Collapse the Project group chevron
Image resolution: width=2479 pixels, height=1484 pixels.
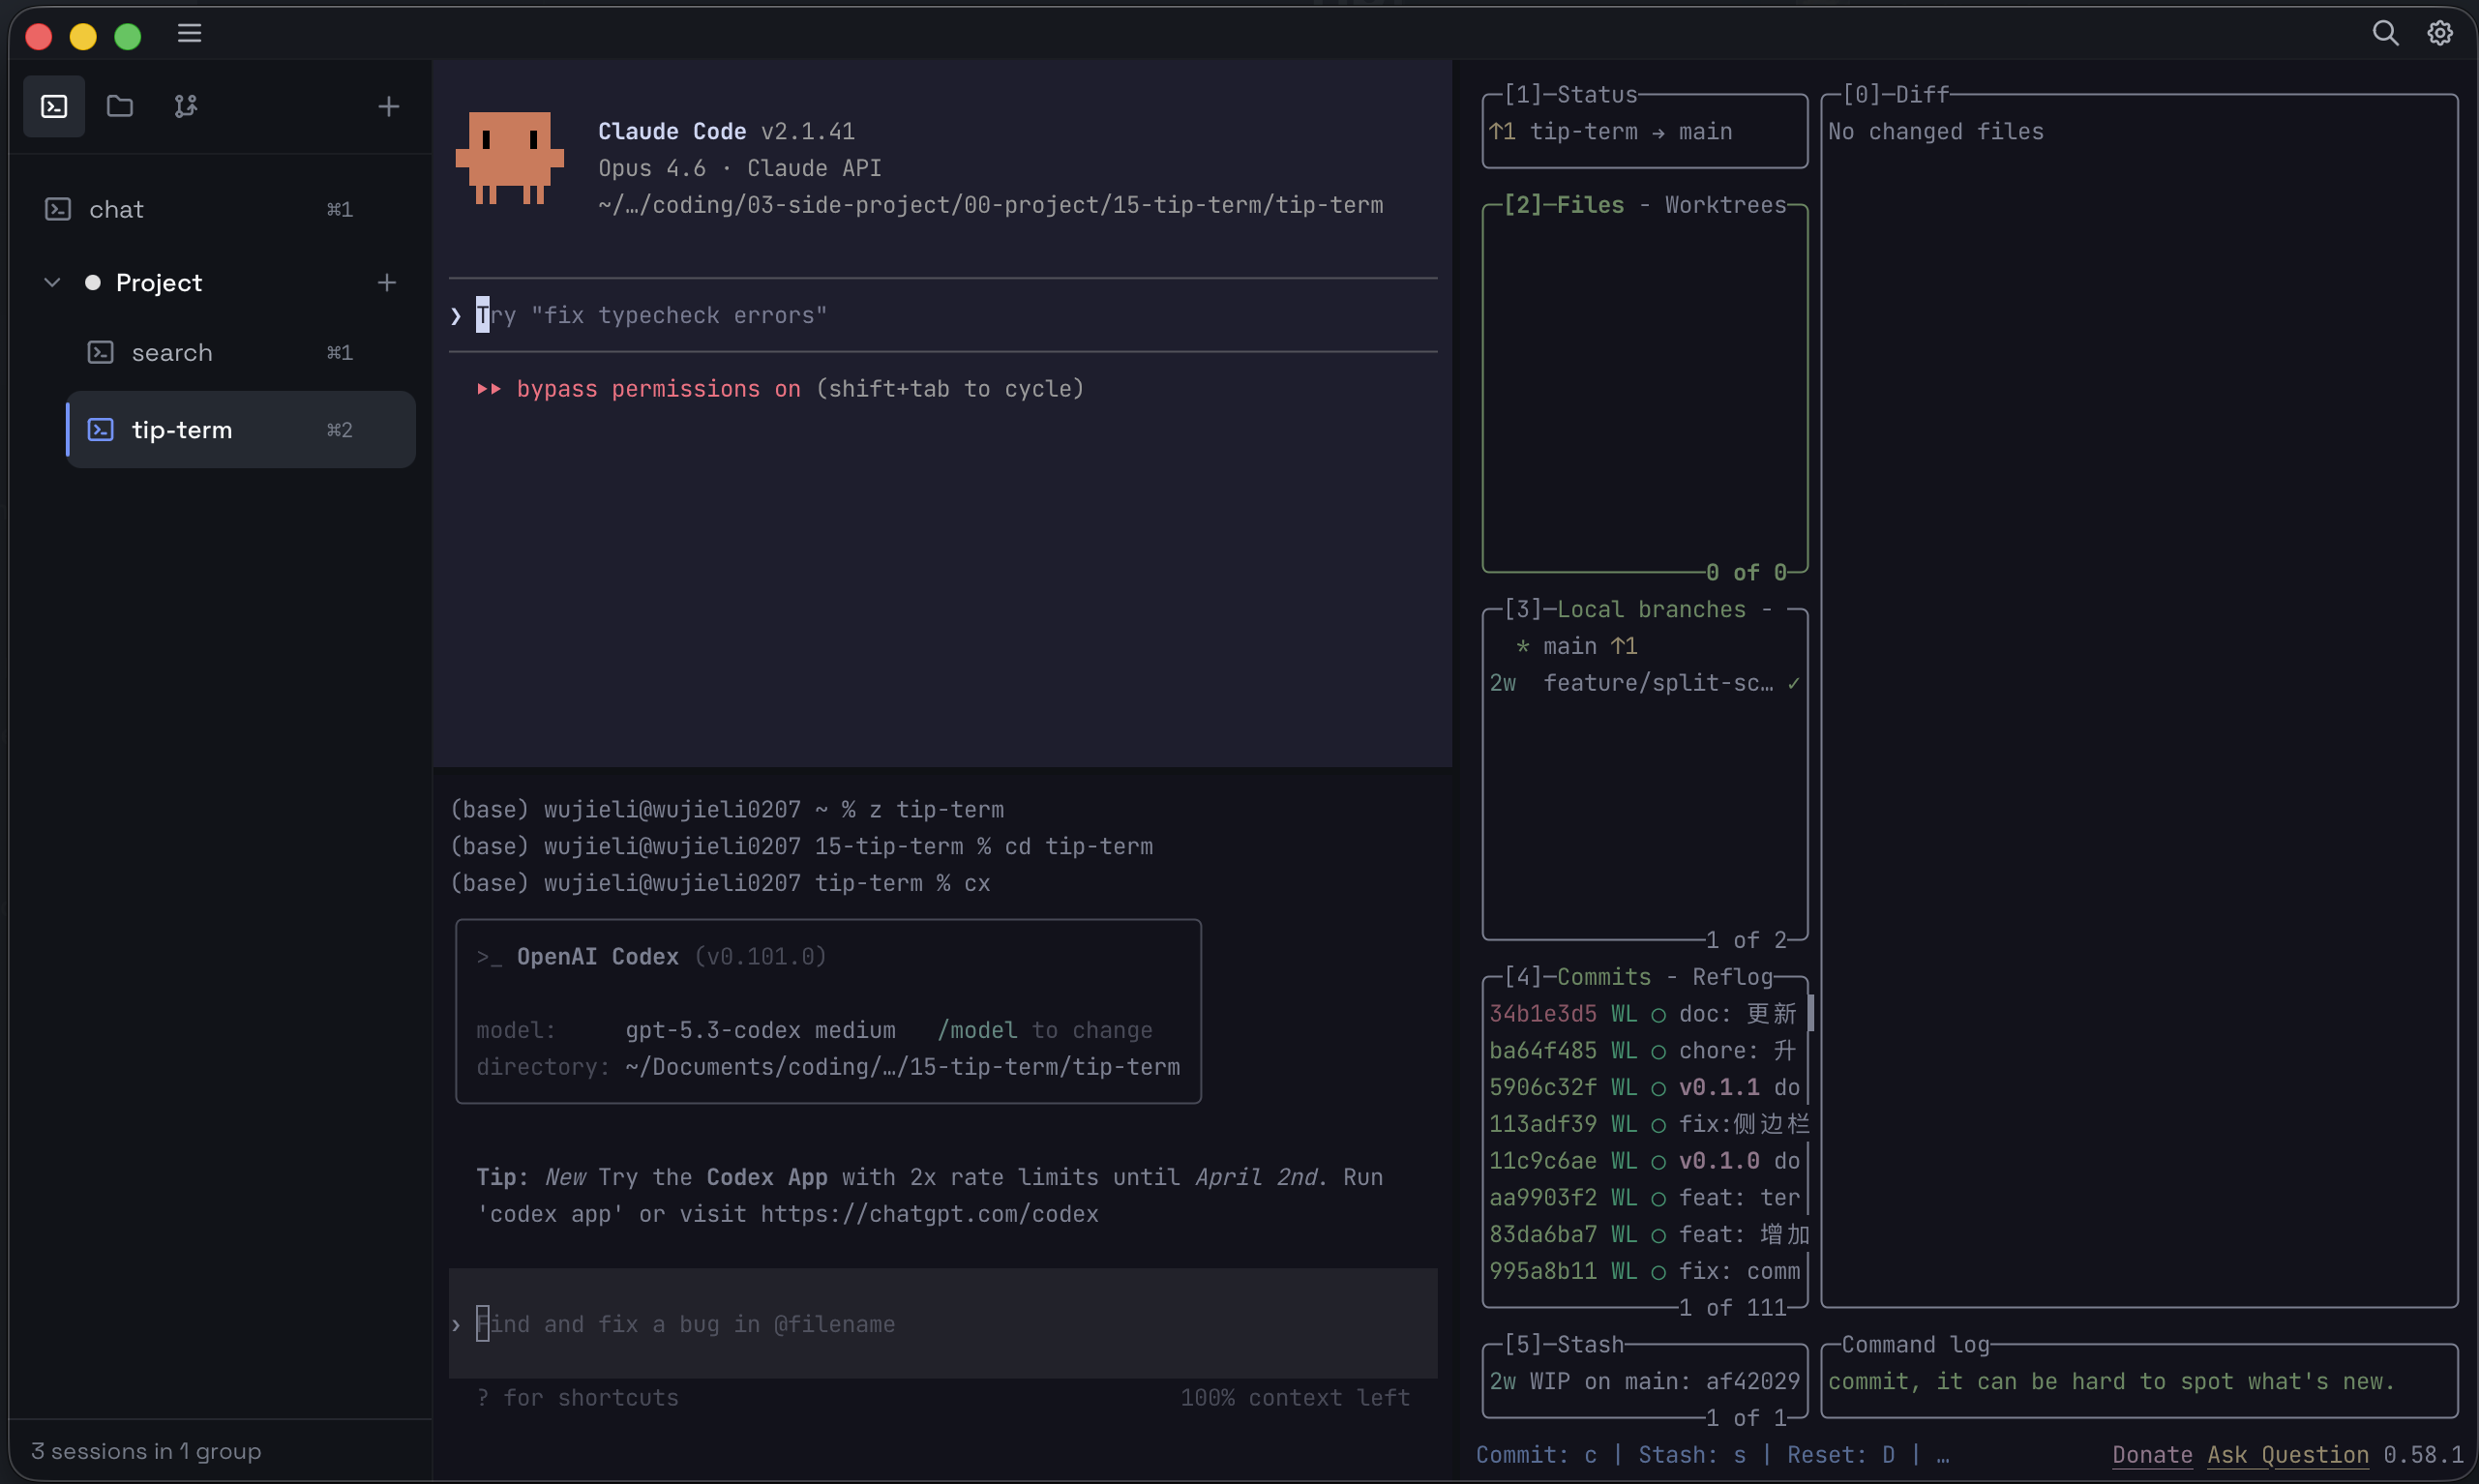pyautogui.click(x=52, y=283)
